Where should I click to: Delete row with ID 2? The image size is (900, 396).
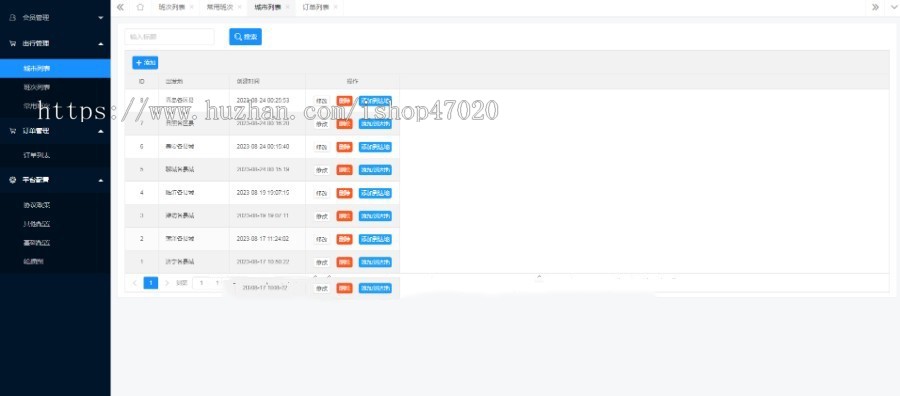tap(344, 239)
